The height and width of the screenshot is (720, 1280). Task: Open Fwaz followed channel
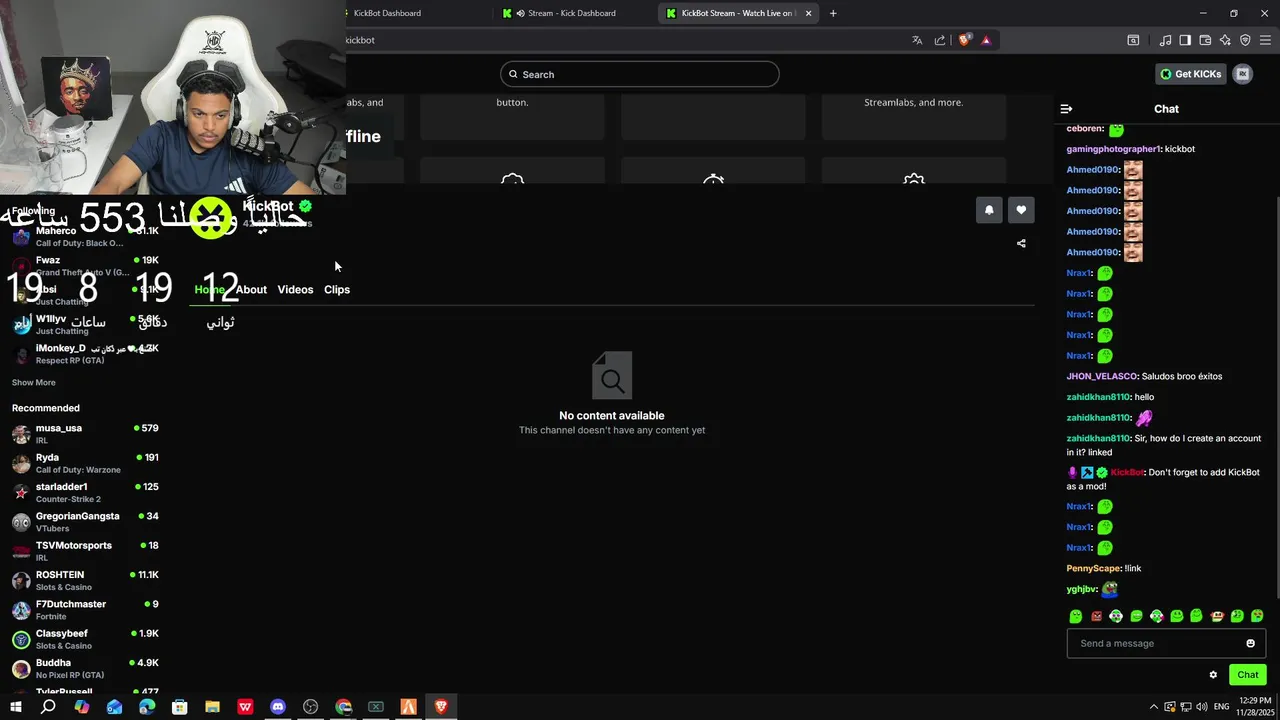[x=85, y=266]
